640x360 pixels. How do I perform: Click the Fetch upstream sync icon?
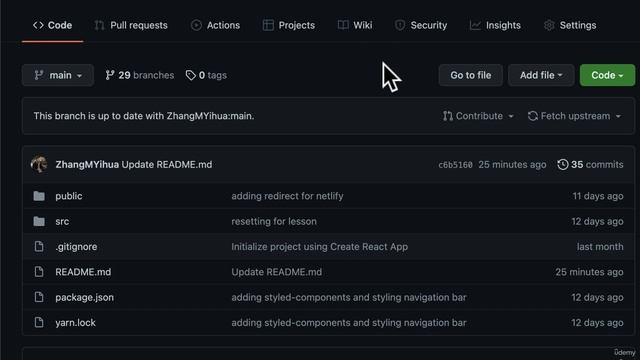point(533,116)
